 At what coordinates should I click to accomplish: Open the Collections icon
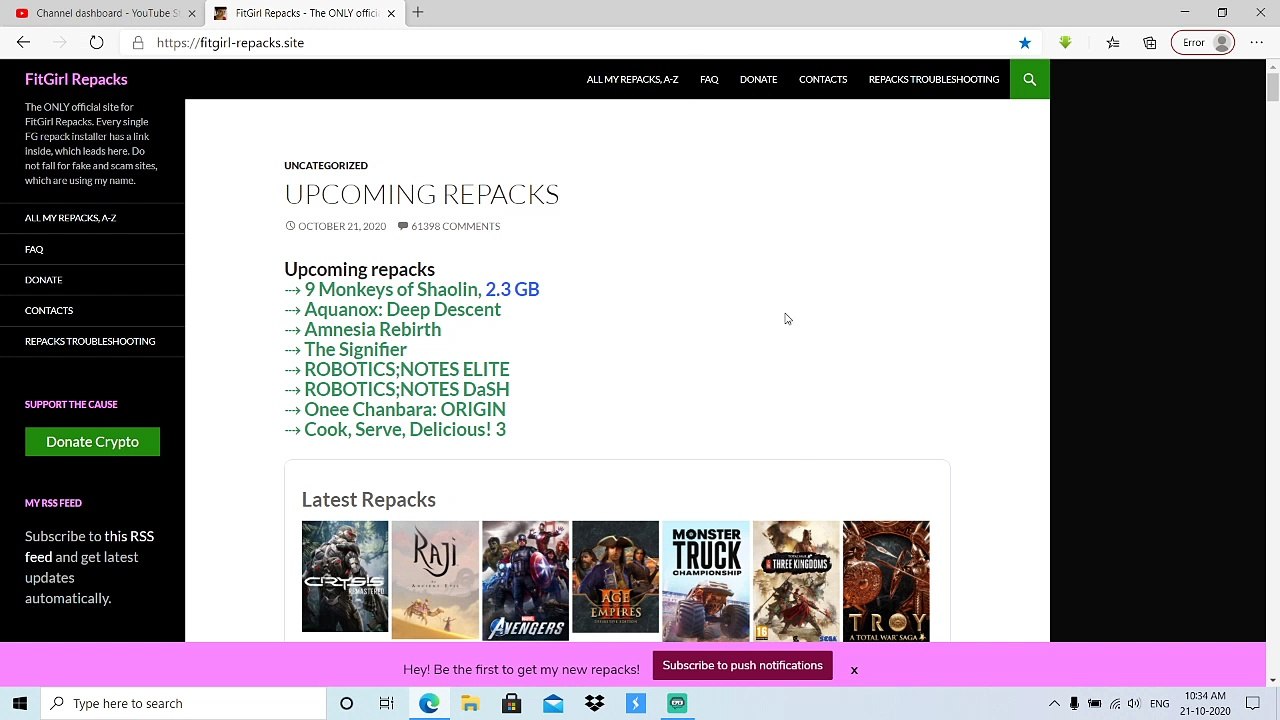[x=1150, y=43]
